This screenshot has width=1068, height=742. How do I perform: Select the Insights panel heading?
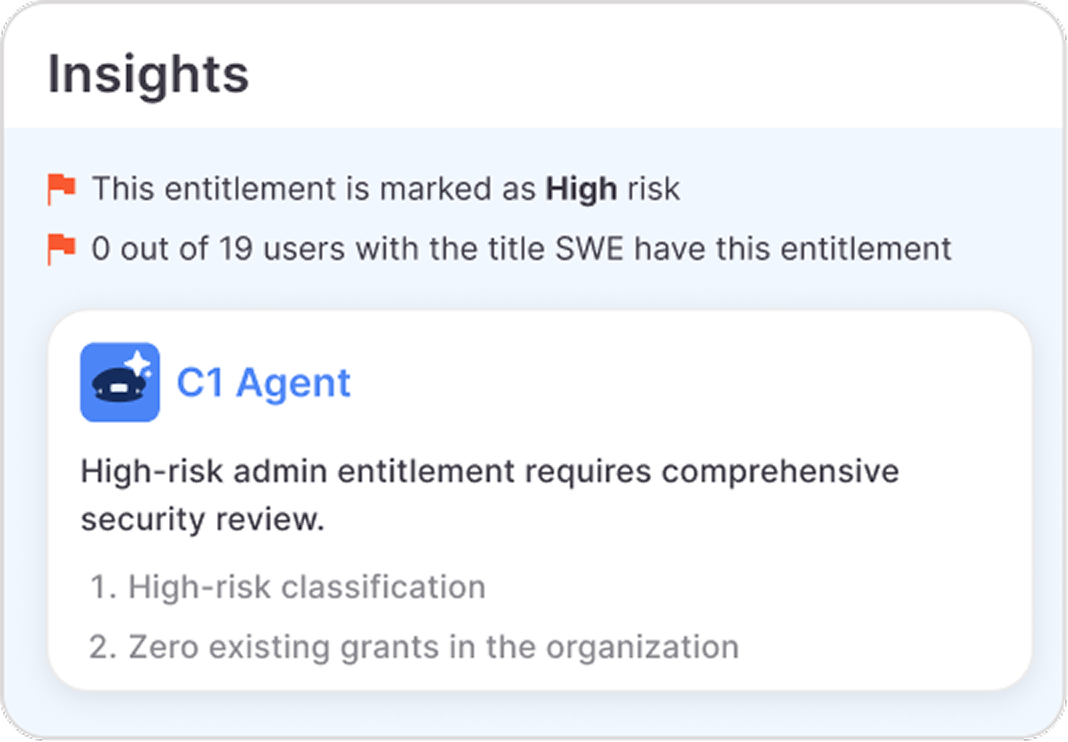pos(147,72)
